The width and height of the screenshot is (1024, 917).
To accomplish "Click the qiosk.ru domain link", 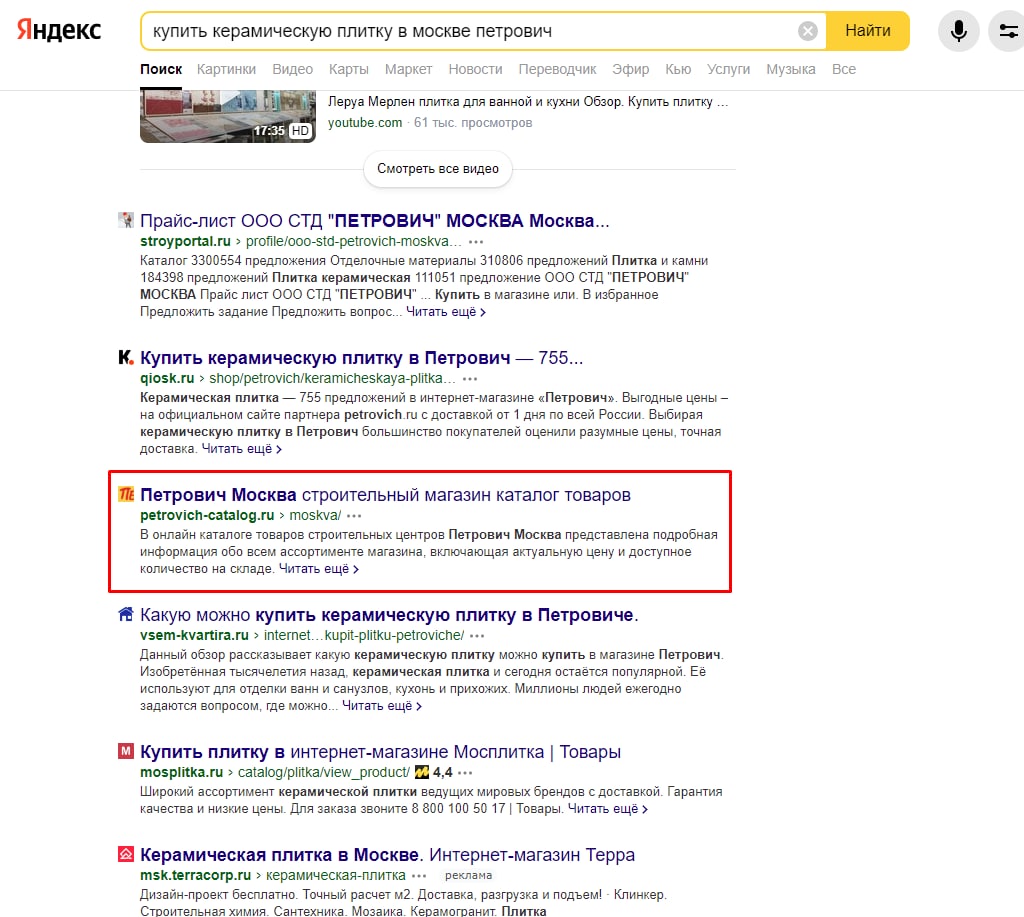I will tap(167, 378).
